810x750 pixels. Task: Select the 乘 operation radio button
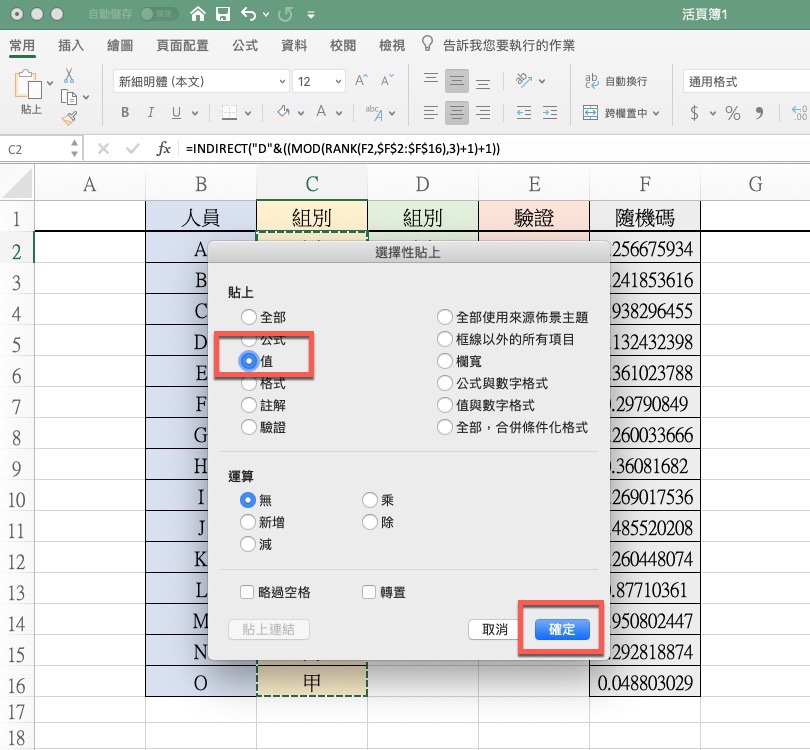coord(369,499)
